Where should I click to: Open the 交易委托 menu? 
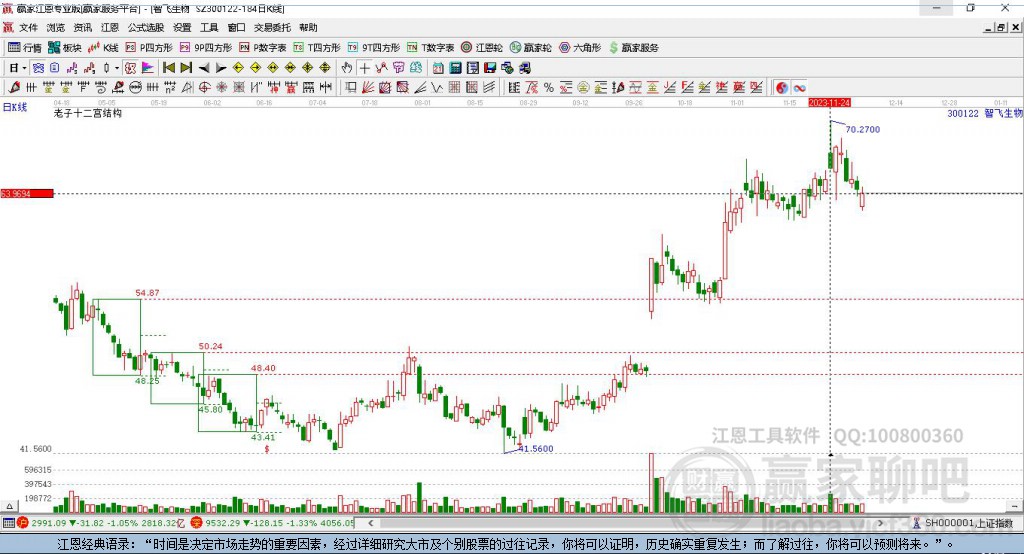[x=272, y=27]
